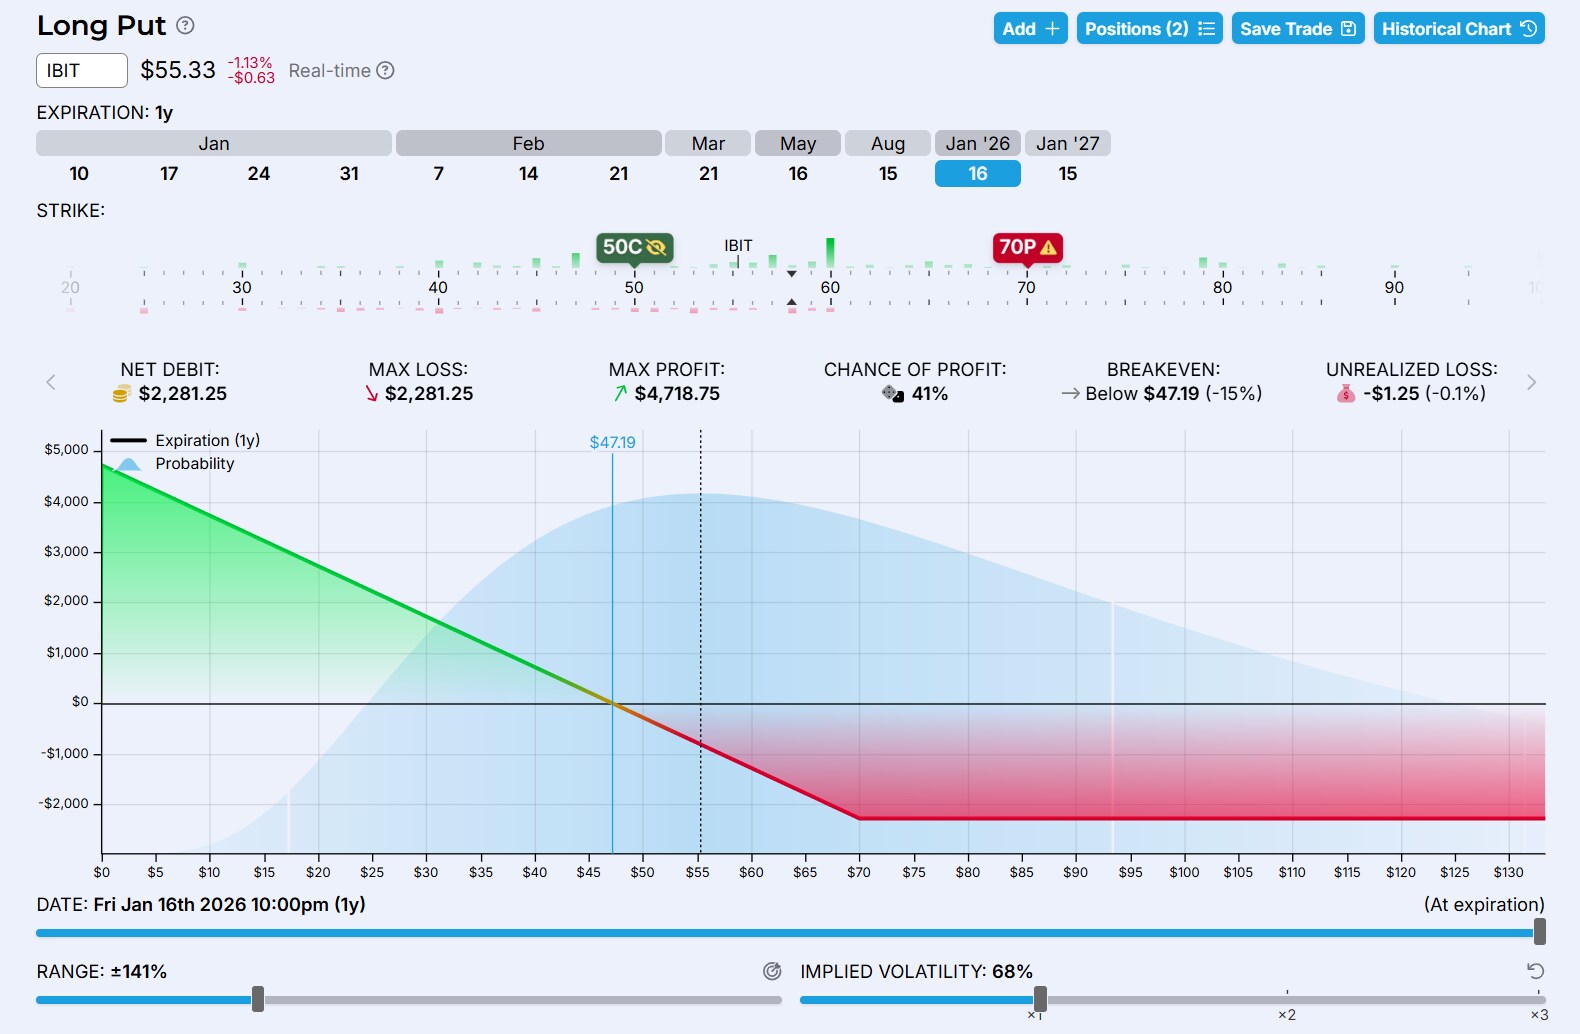Viewport: 1580px width, 1034px height.
Task: Click the help icon beside Long Put title
Action: pos(185,26)
